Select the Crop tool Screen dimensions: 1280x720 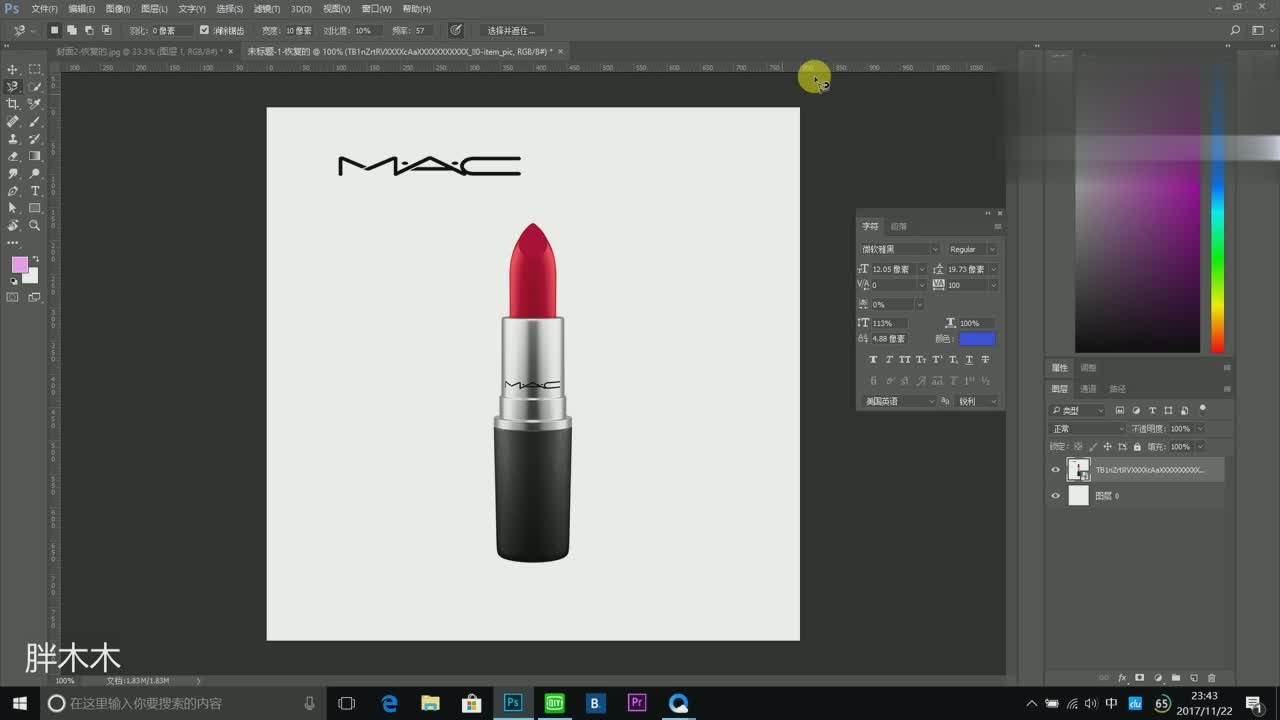coord(13,104)
